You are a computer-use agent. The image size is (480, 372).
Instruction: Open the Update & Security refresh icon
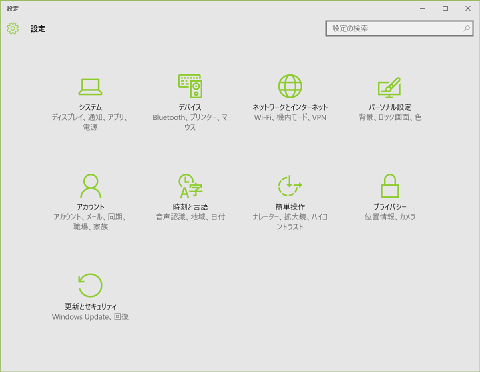pyautogui.click(x=90, y=285)
